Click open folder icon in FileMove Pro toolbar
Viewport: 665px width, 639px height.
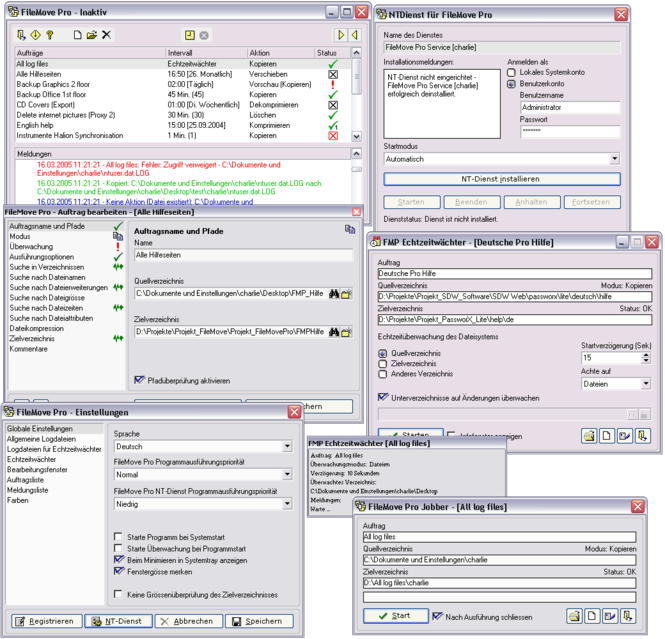pyautogui.click(x=92, y=35)
